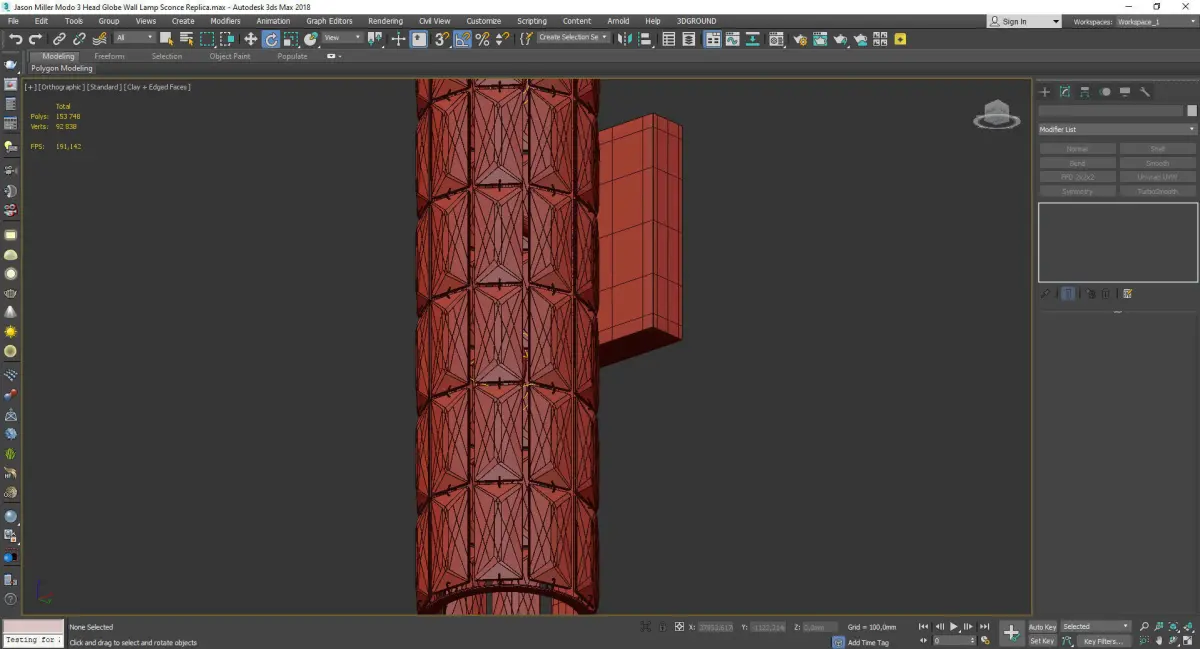Jump to the animation start

click(923, 627)
